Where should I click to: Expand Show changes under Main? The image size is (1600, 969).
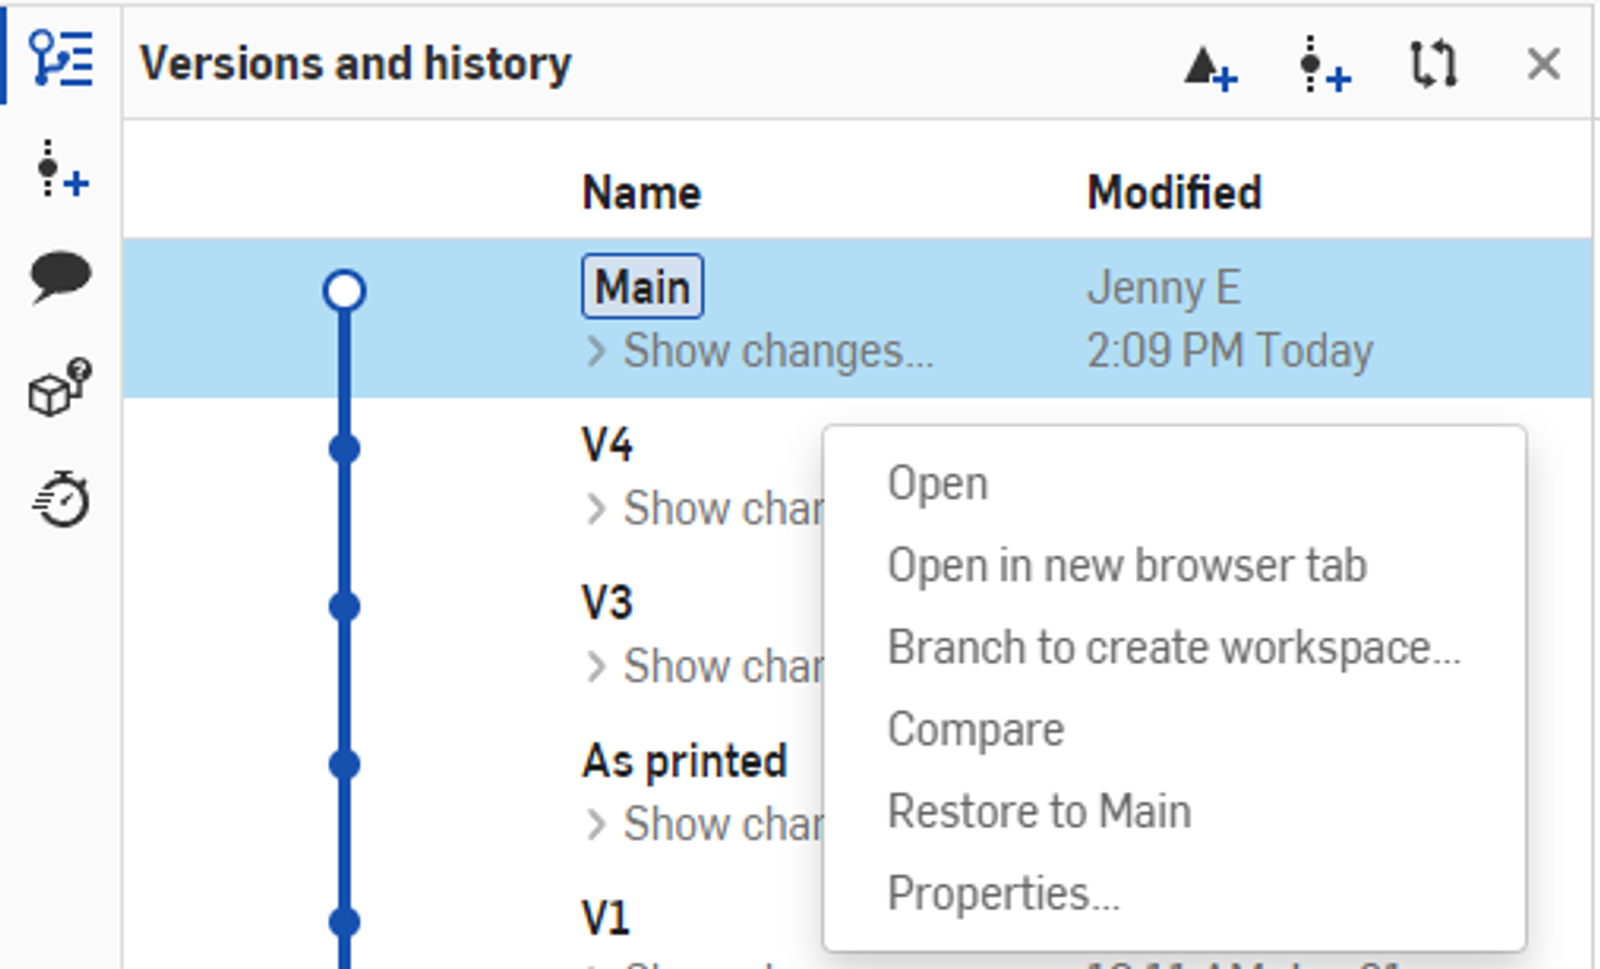click(760, 352)
